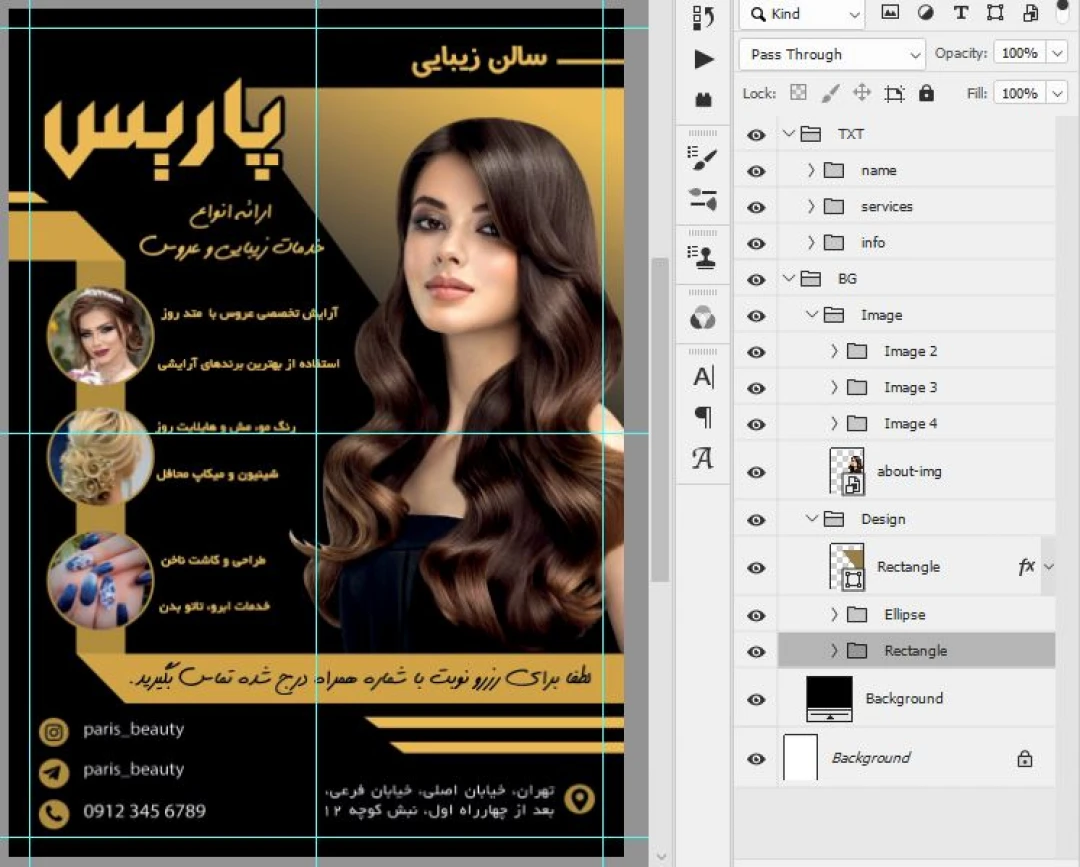Open the Pass Through blend mode dropdown

831,54
